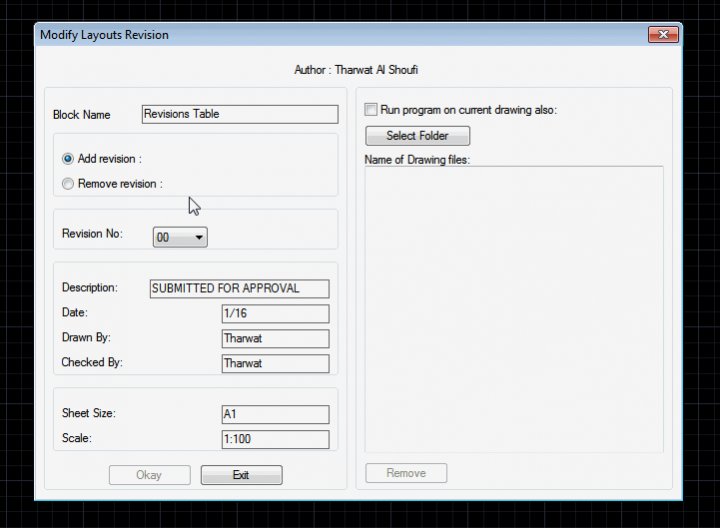The image size is (720, 528).
Task: Enable Run program on current drawing checkbox
Action: click(371, 110)
